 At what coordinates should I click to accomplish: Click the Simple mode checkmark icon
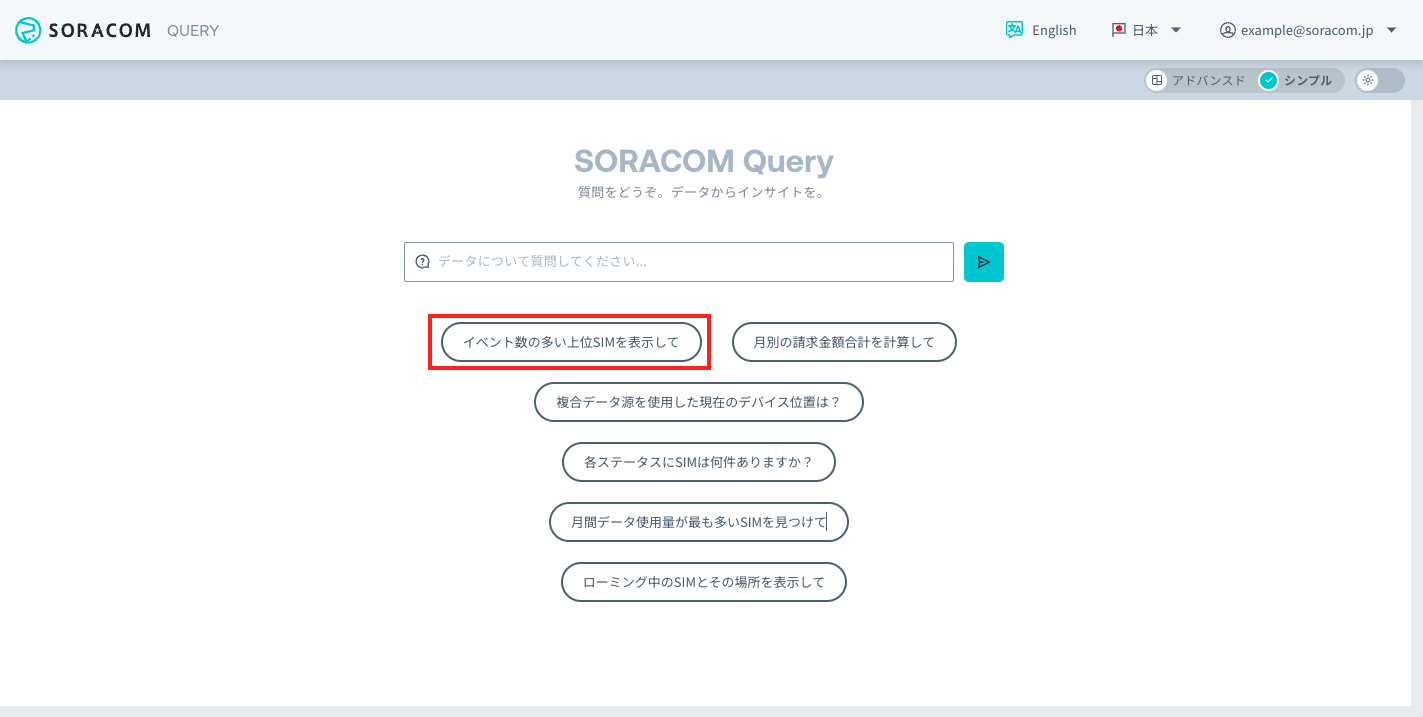click(1269, 81)
